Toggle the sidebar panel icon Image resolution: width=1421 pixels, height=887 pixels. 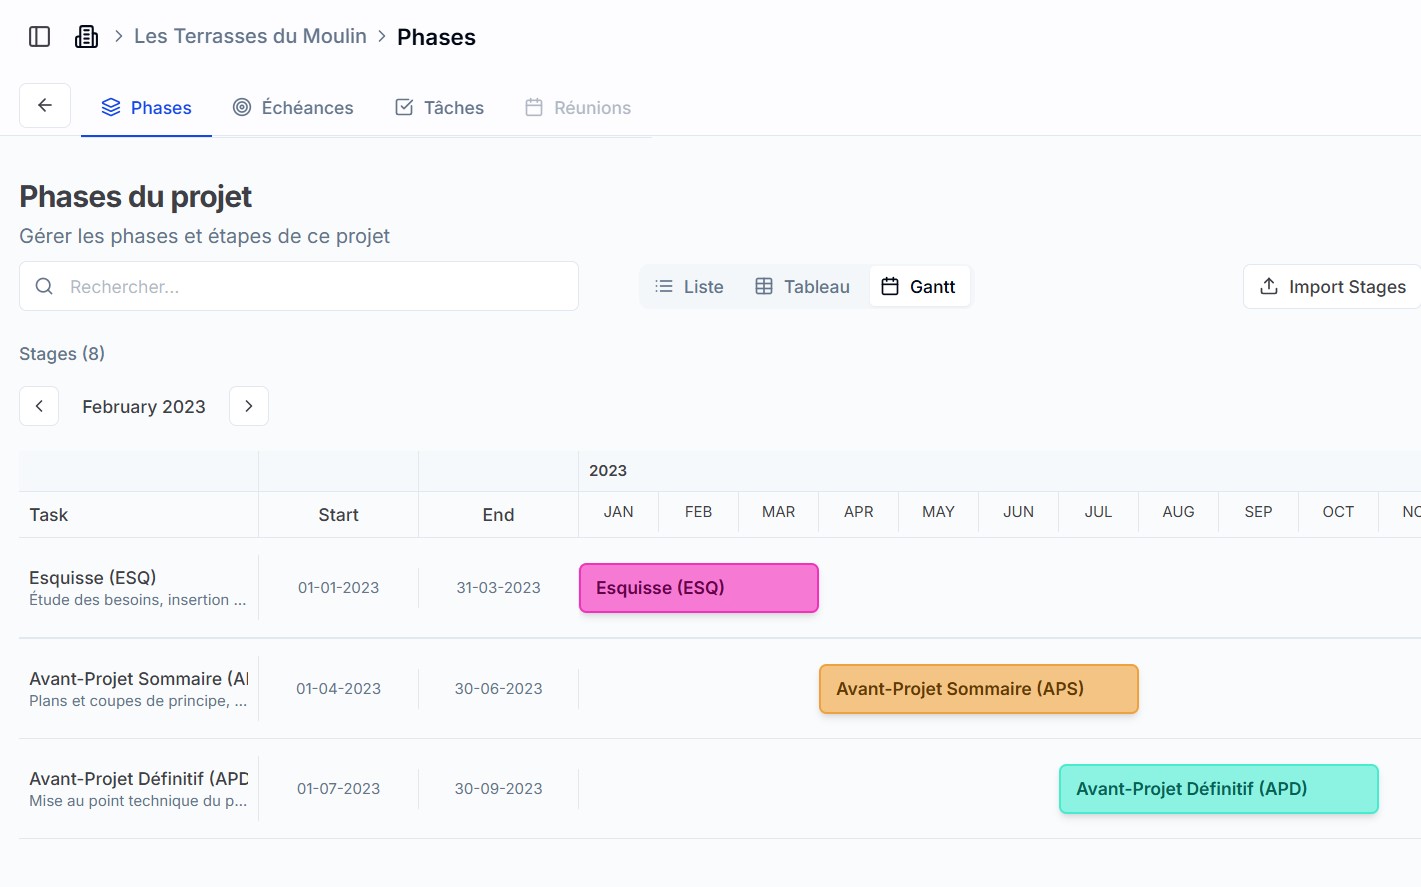[40, 37]
